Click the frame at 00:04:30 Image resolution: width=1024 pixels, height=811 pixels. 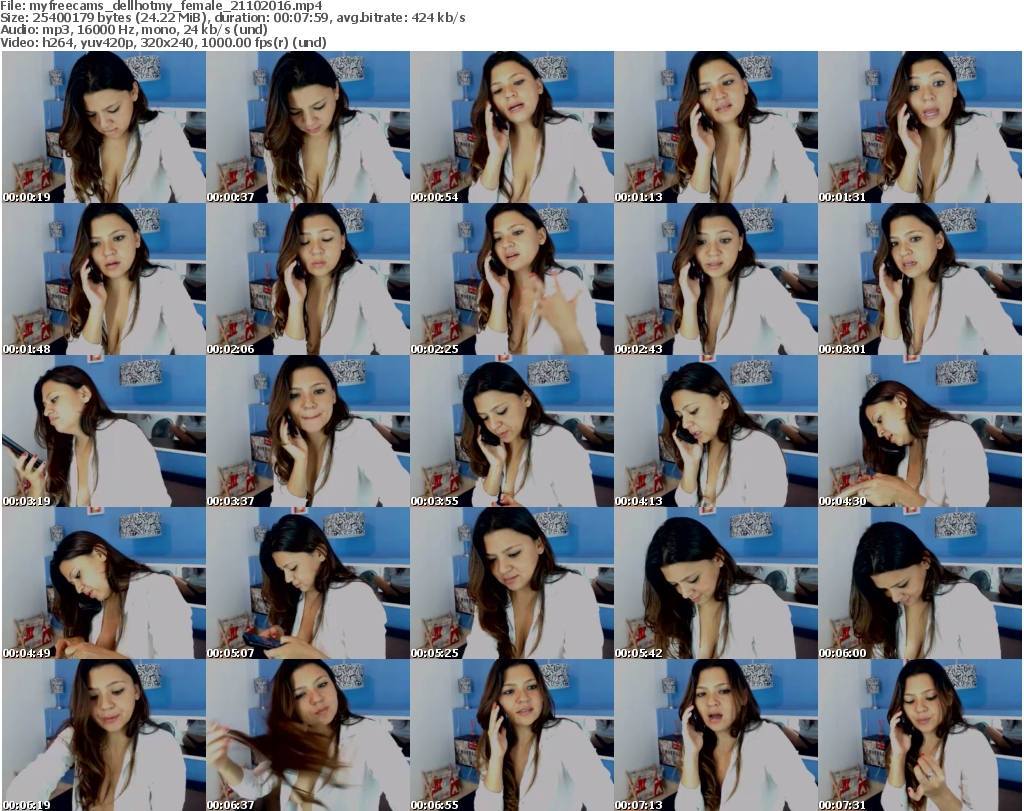pos(919,431)
